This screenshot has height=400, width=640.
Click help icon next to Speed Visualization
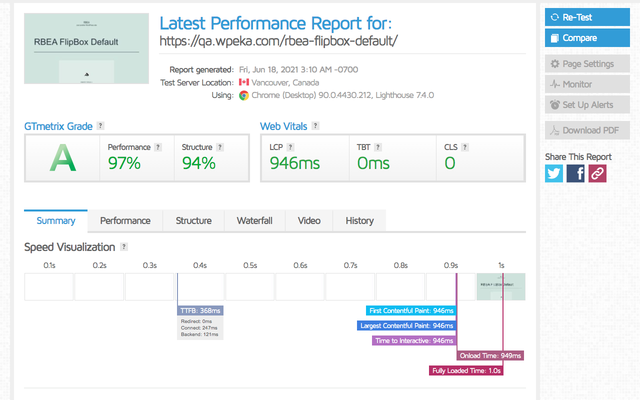[124, 247]
